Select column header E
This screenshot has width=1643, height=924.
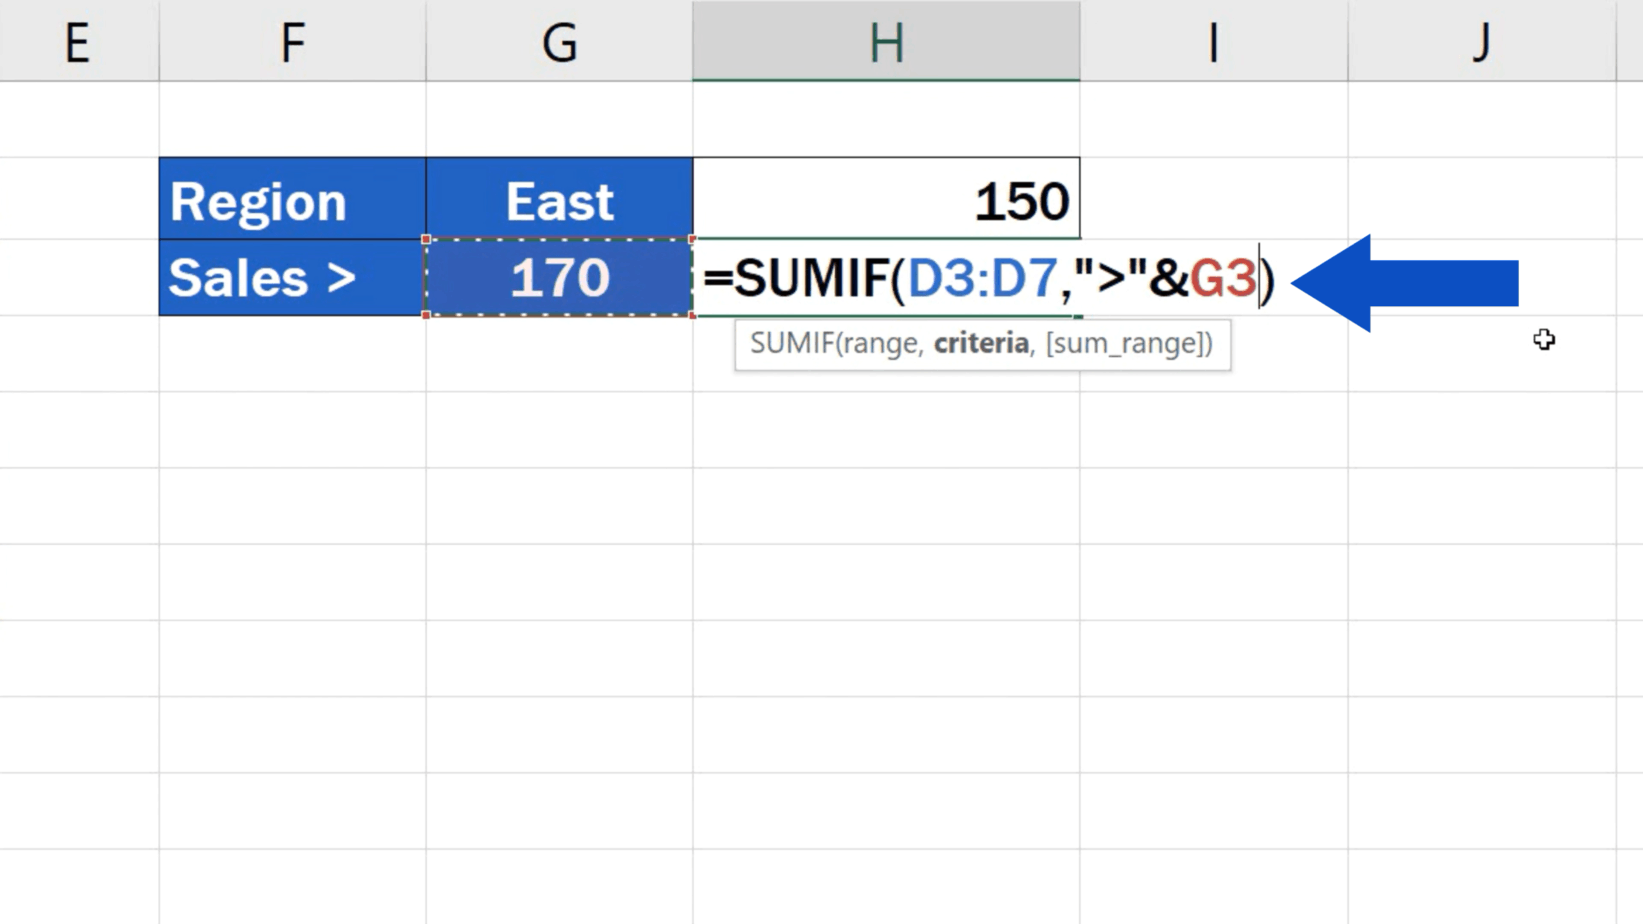coord(78,40)
